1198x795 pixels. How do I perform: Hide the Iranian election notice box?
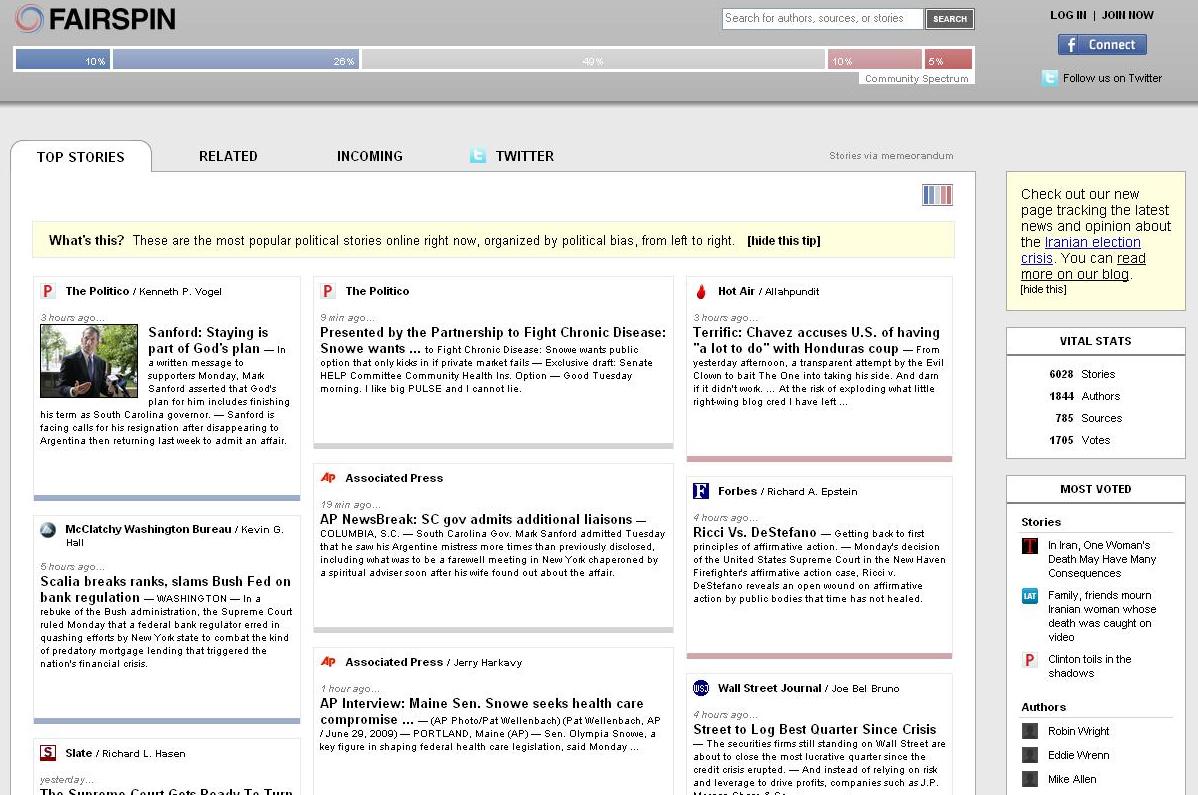coord(1043,290)
